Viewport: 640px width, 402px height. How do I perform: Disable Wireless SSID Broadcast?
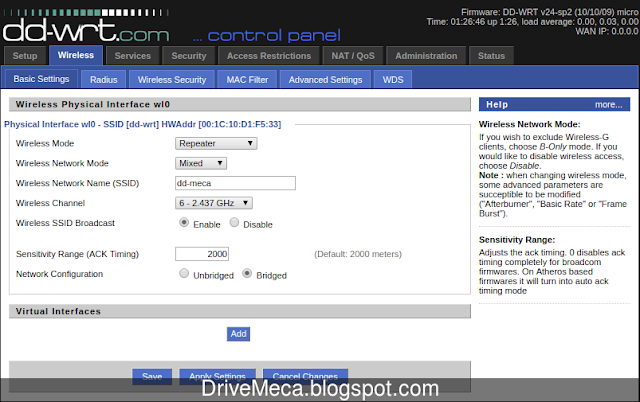[x=234, y=222]
